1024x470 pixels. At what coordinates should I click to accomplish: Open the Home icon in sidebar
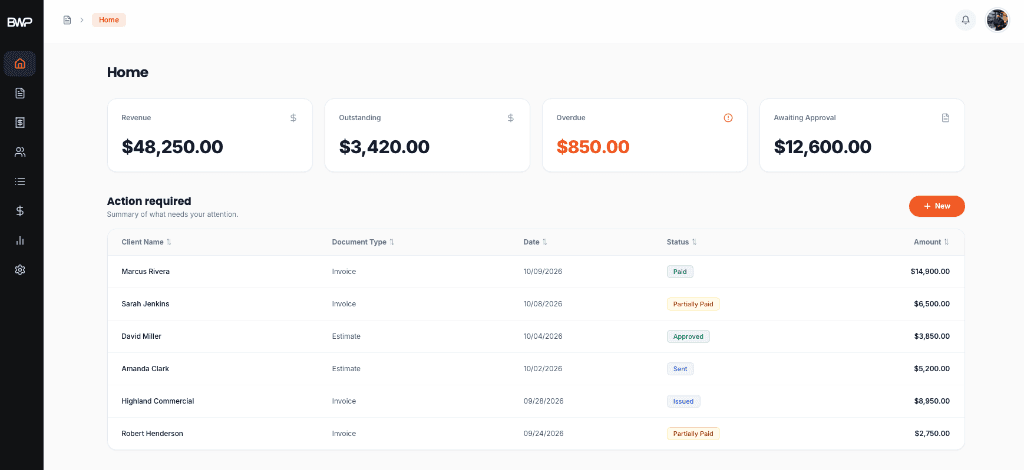pyautogui.click(x=20, y=63)
